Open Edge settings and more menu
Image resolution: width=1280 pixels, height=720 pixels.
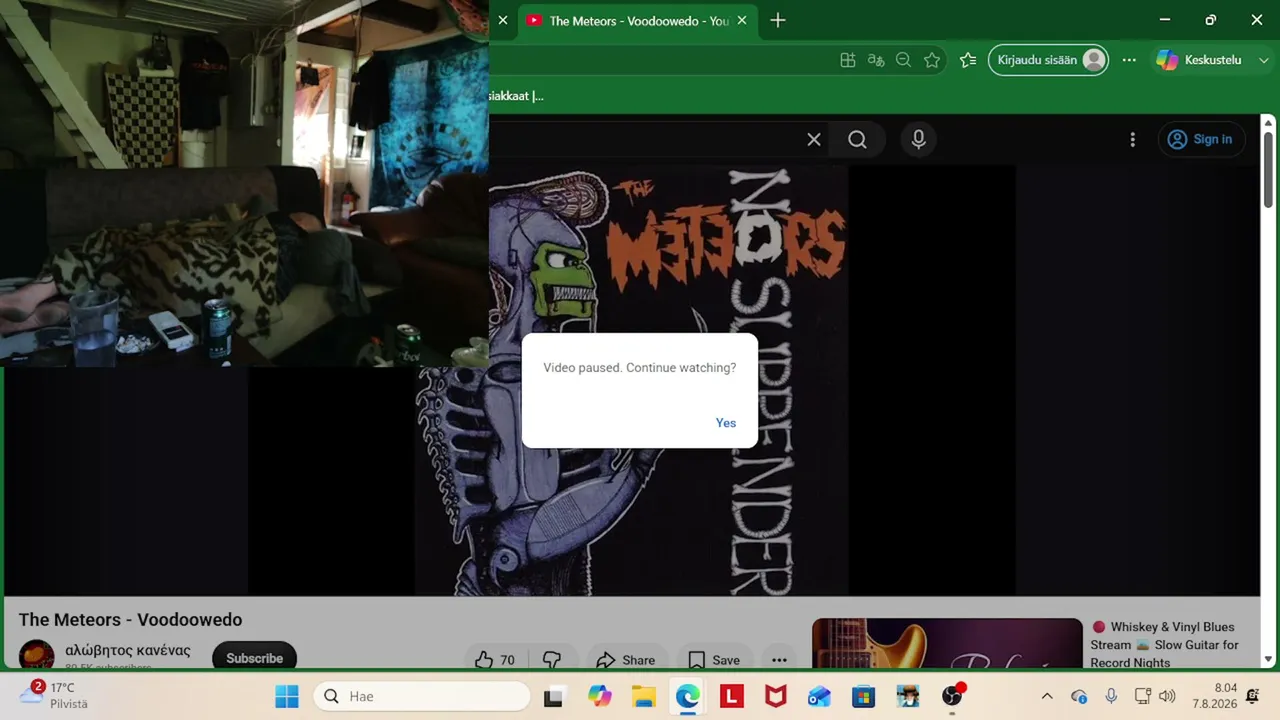tap(1129, 60)
